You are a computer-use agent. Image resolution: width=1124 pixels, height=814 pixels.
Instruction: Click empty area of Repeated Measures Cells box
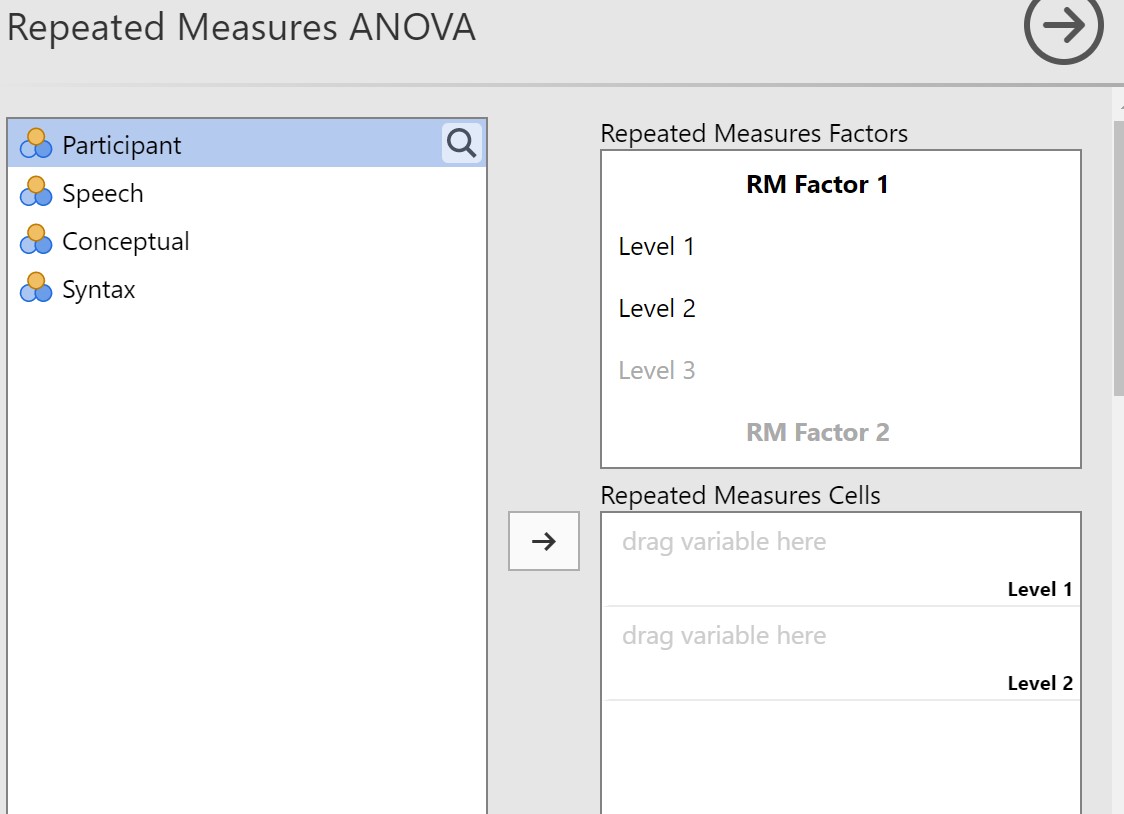click(841, 757)
